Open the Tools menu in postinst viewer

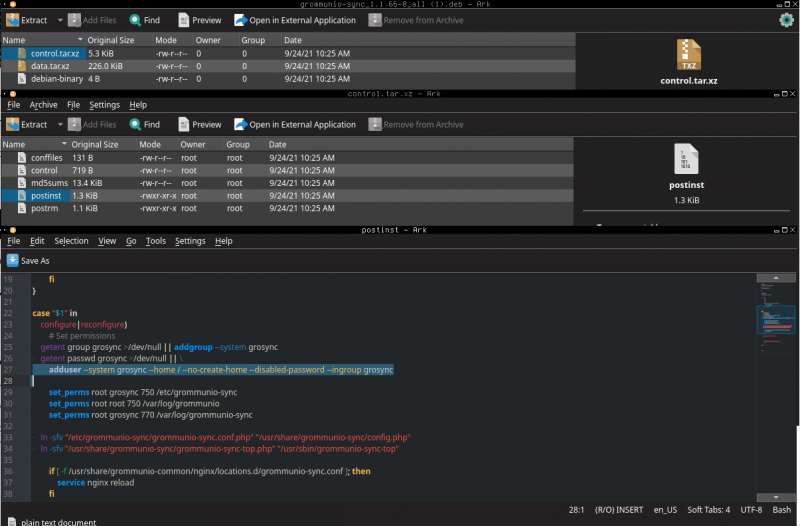click(x=156, y=241)
